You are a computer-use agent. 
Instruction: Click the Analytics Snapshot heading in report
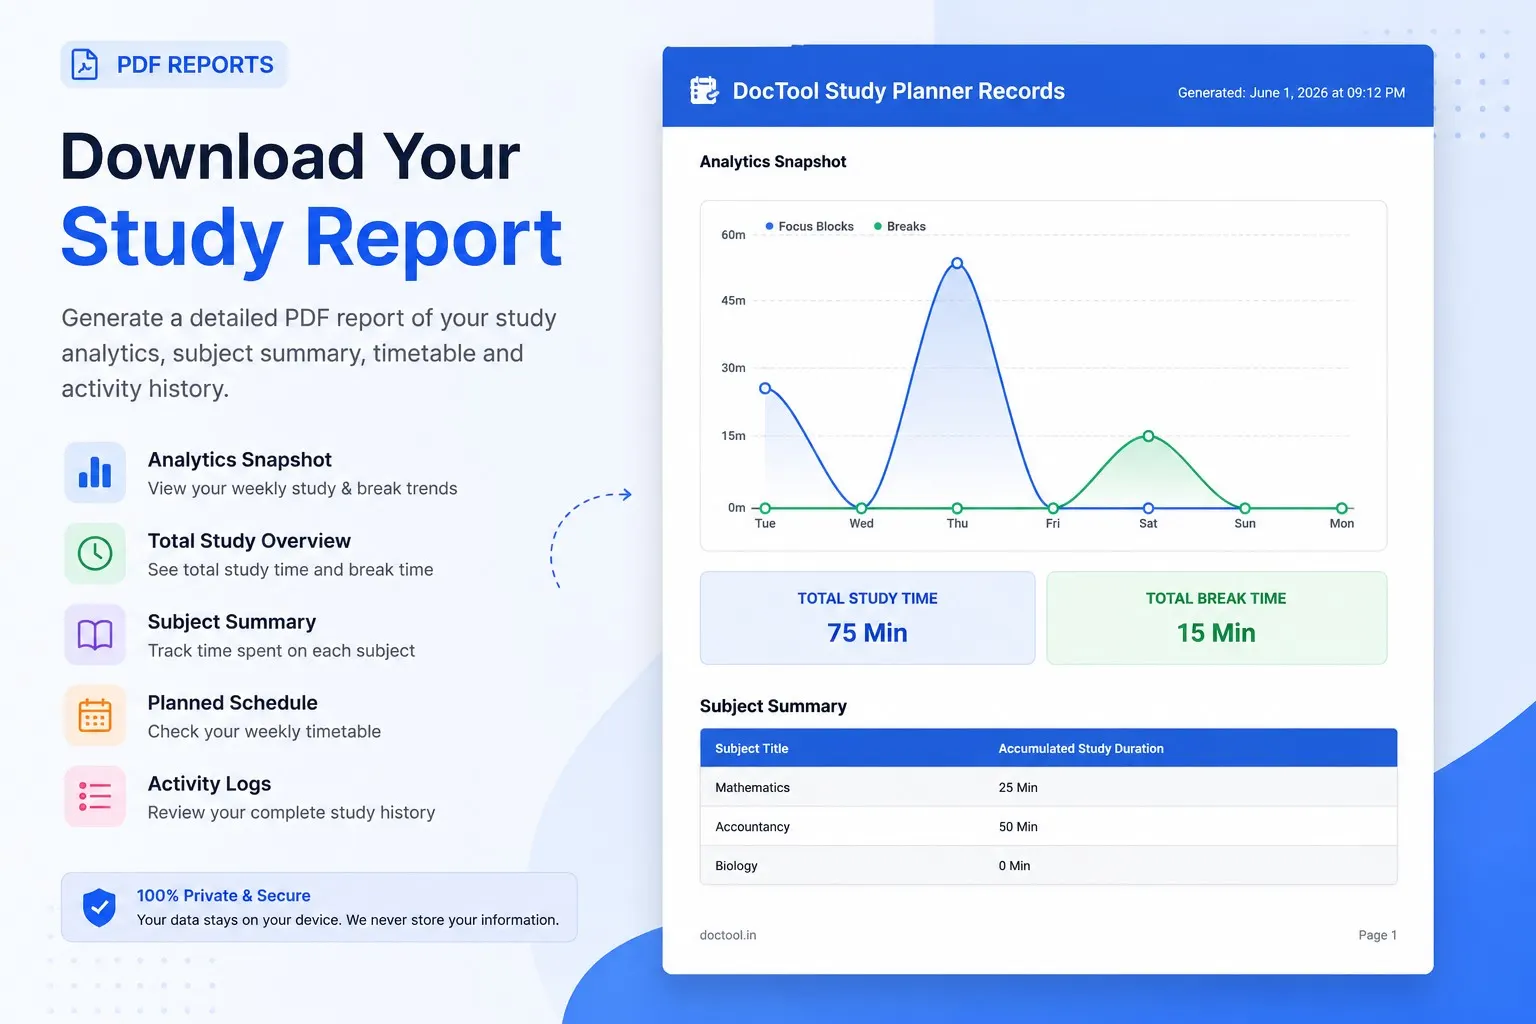773,162
